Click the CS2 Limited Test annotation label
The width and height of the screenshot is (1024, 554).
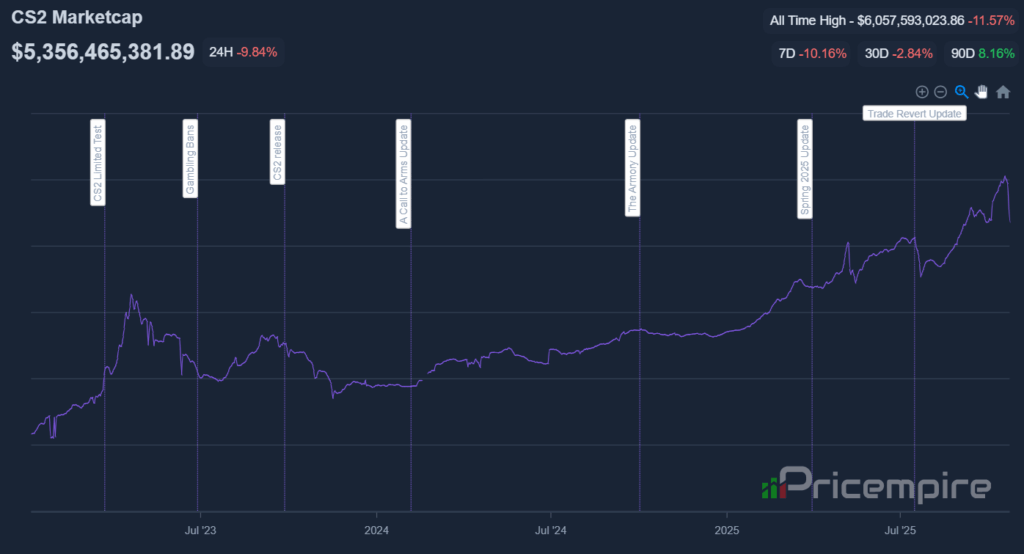pyautogui.click(x=98, y=163)
